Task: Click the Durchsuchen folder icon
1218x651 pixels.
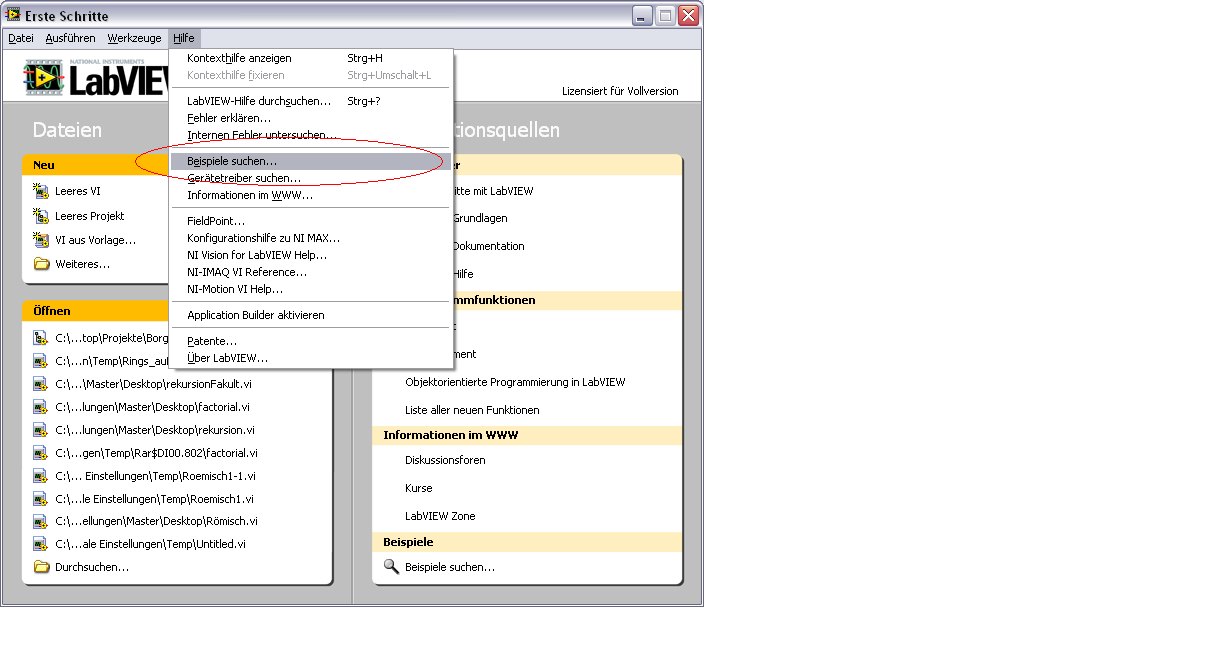Action: pyautogui.click(x=41, y=567)
